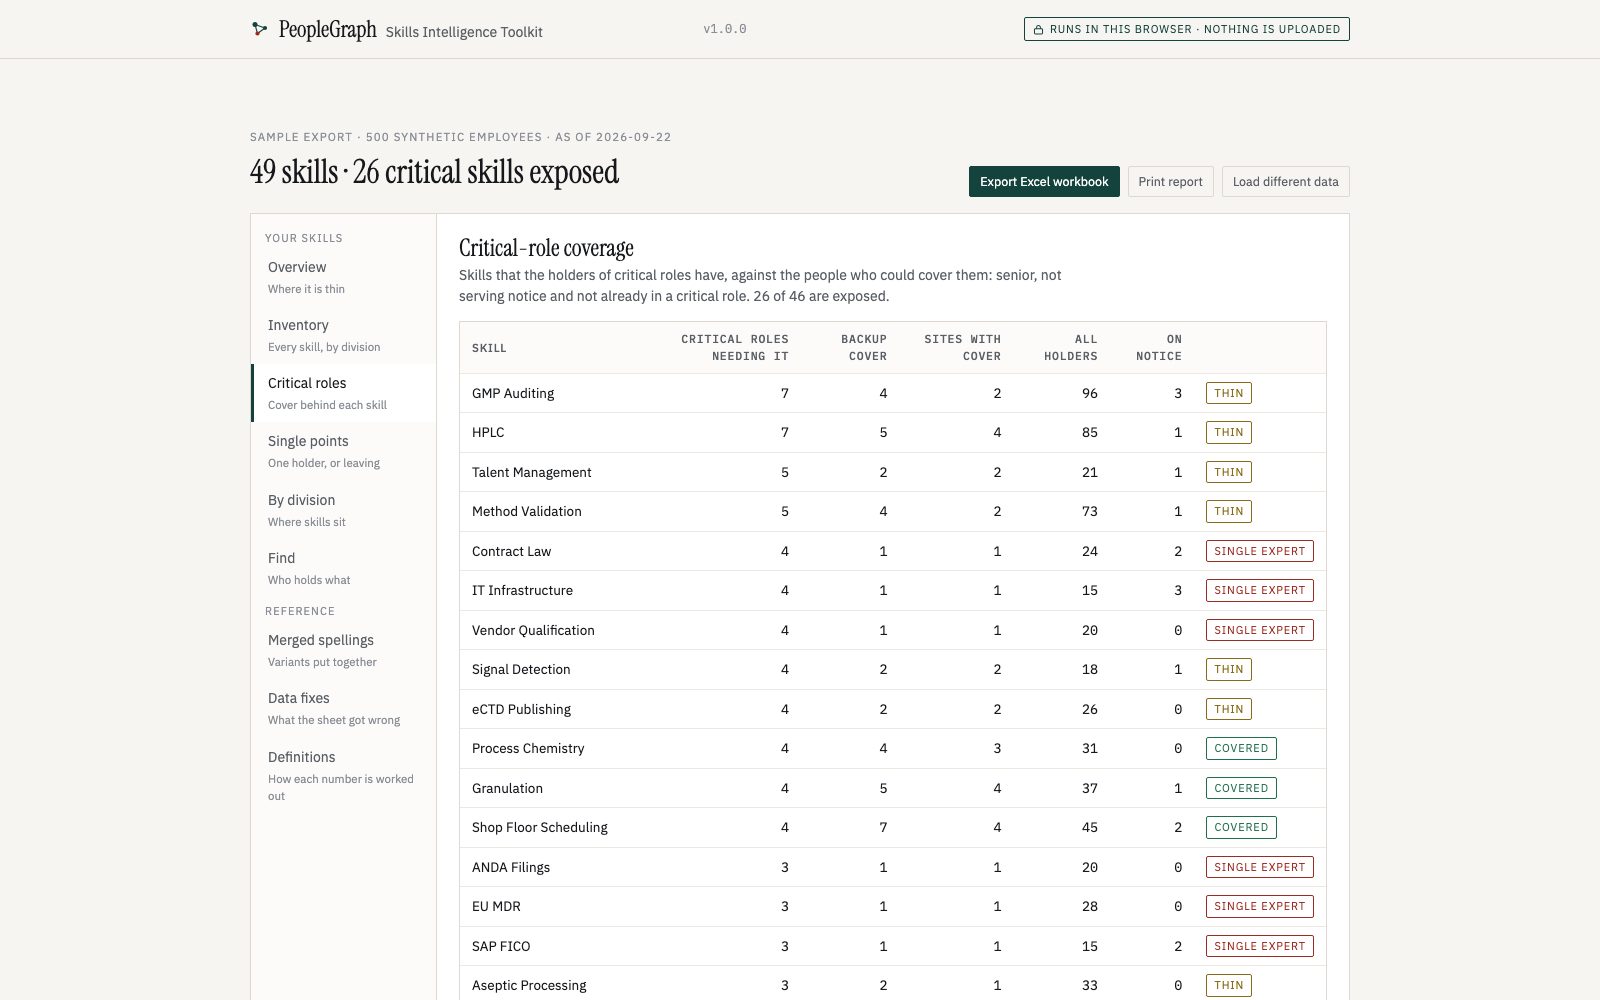Image resolution: width=1600 pixels, height=1000 pixels.
Task: Open the Find section in sidebar
Action: coord(343,568)
